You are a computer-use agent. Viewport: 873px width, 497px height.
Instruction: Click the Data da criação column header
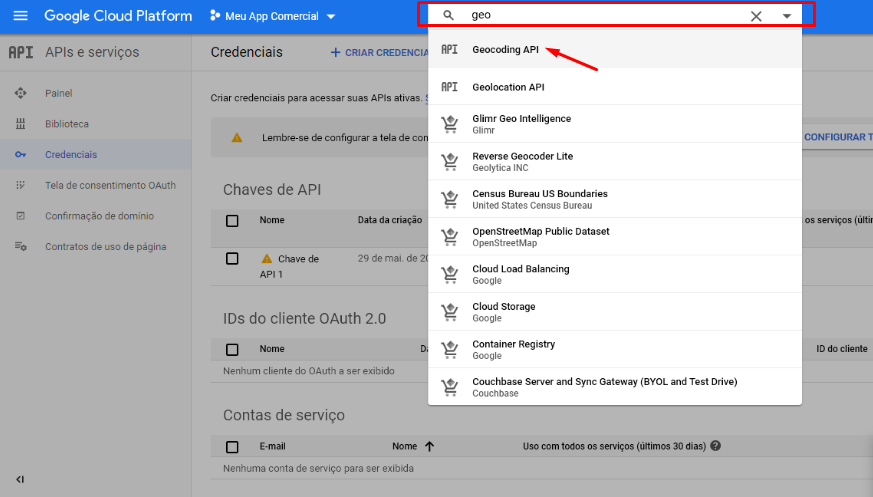[x=390, y=220]
